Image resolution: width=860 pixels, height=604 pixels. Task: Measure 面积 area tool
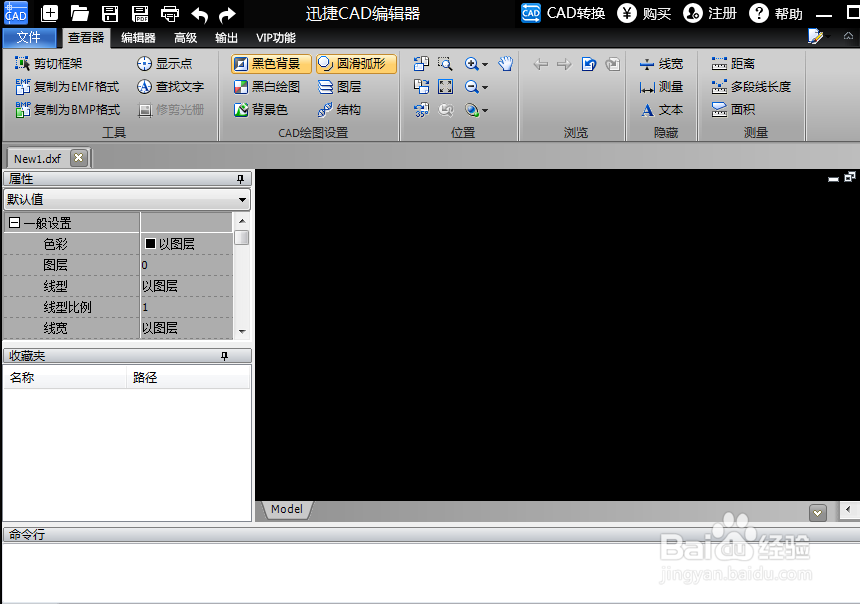[x=733, y=110]
